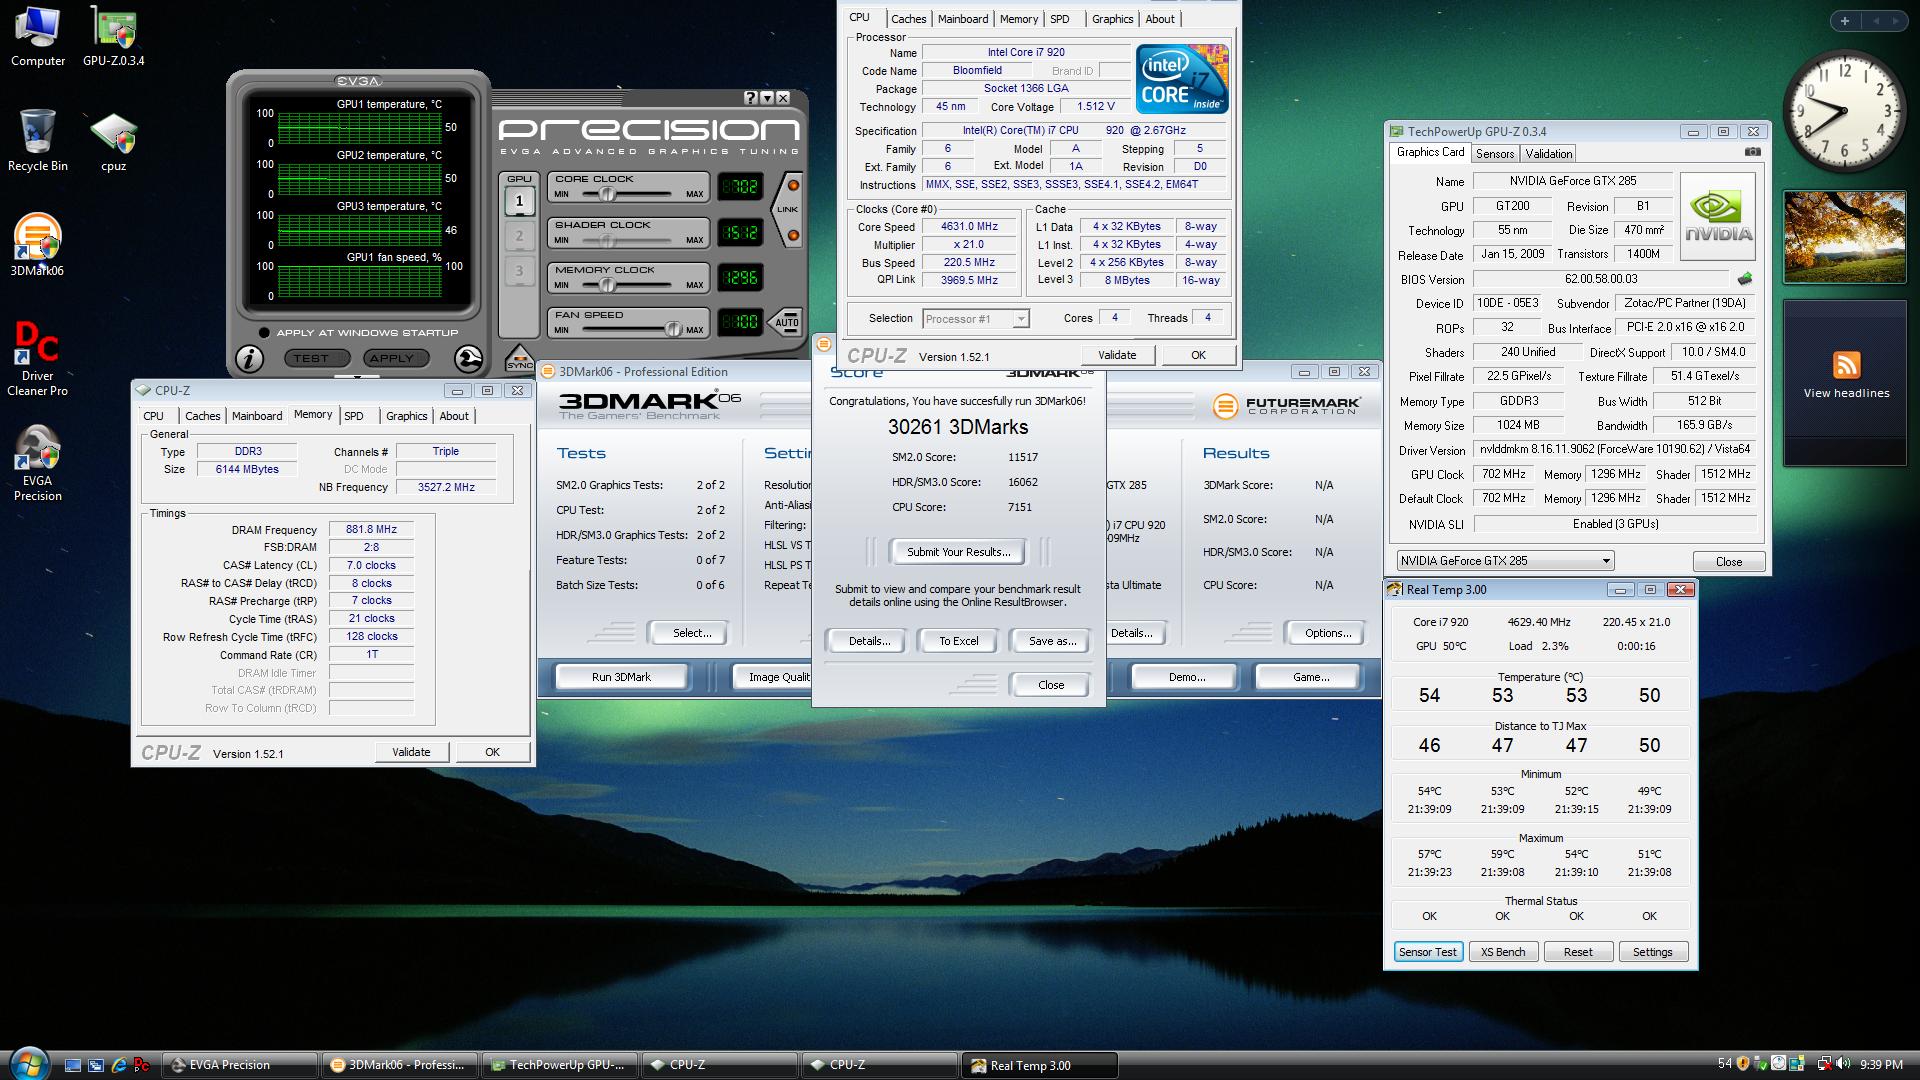Select GPU 2 in EVGA Precision
This screenshot has width=1920, height=1080.
click(519, 236)
